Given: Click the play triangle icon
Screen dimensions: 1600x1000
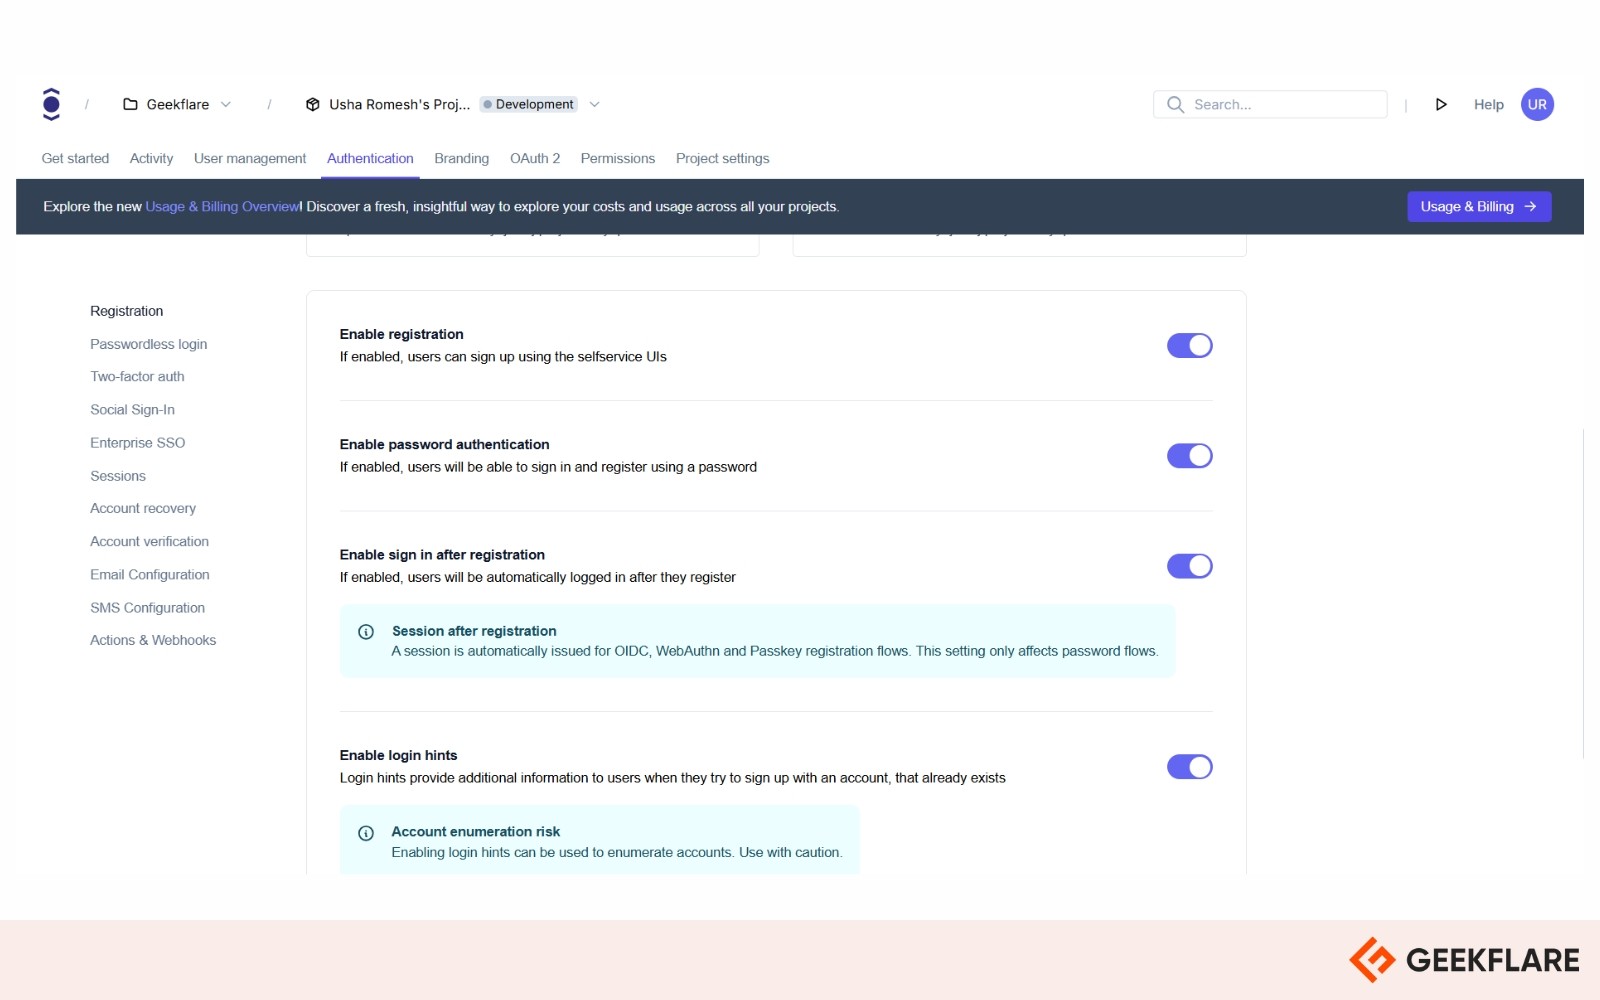Looking at the screenshot, I should [1441, 104].
